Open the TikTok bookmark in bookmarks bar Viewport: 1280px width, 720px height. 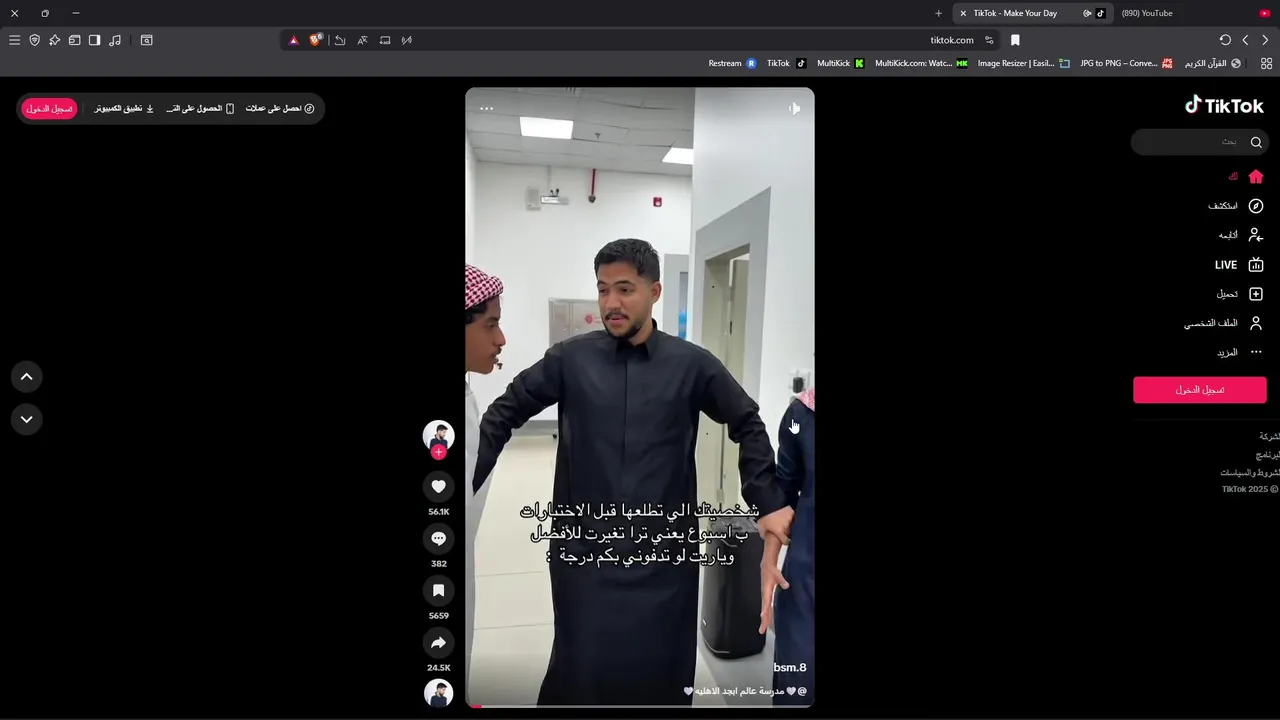[786, 63]
